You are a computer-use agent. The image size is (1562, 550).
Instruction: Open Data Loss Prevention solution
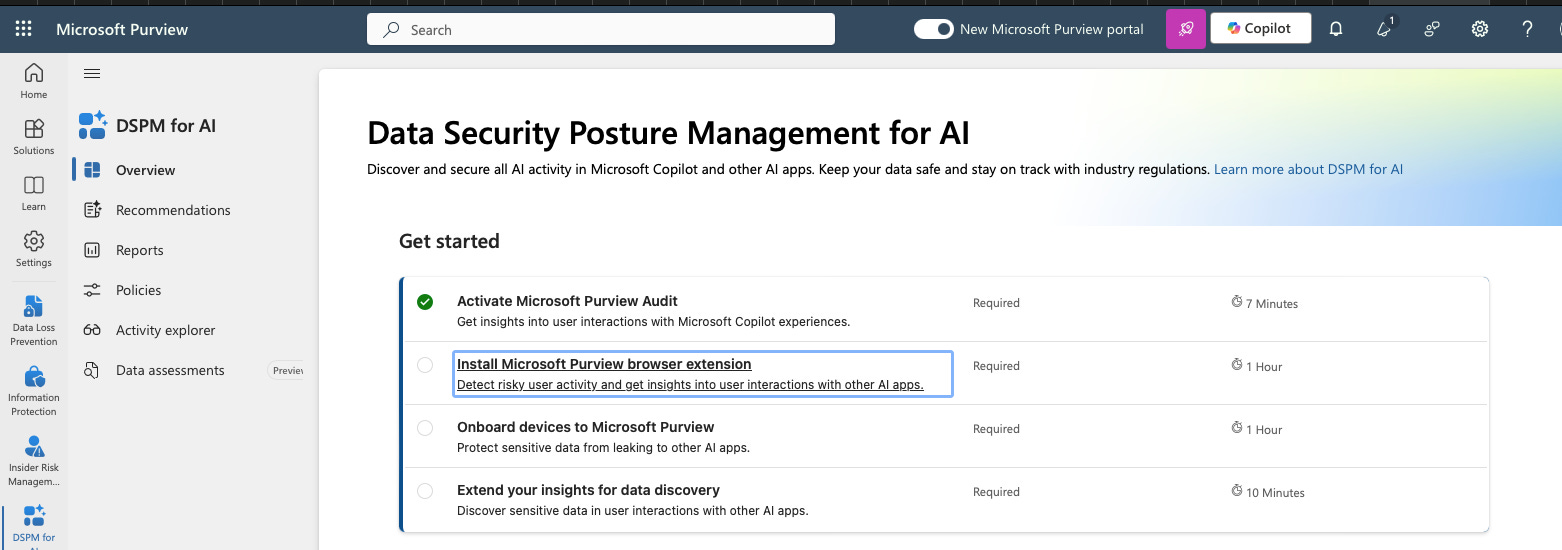(34, 320)
